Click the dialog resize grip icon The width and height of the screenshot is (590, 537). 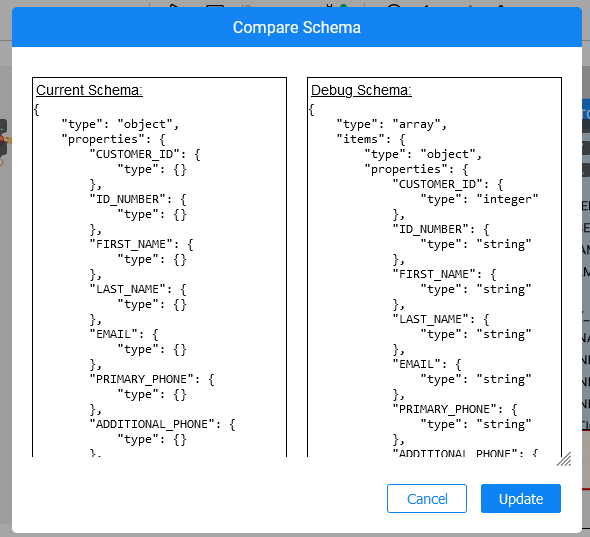pos(564,459)
